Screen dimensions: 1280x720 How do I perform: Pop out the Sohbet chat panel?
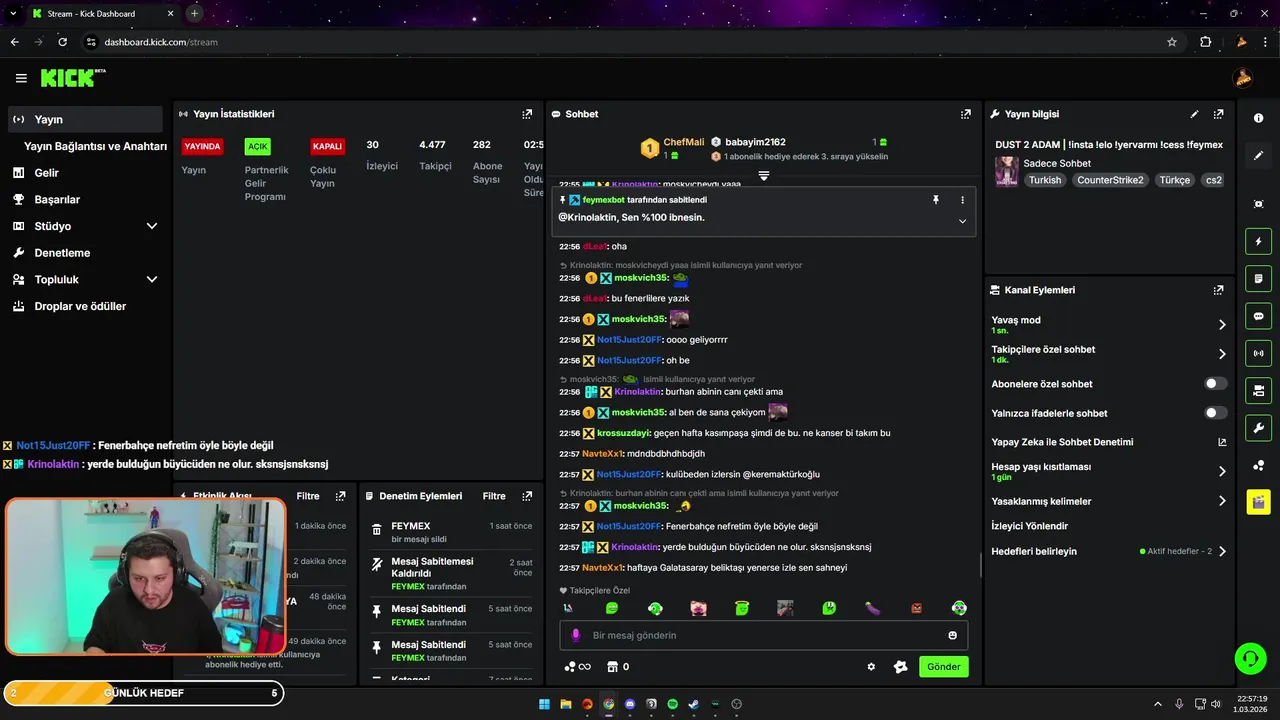click(x=965, y=114)
